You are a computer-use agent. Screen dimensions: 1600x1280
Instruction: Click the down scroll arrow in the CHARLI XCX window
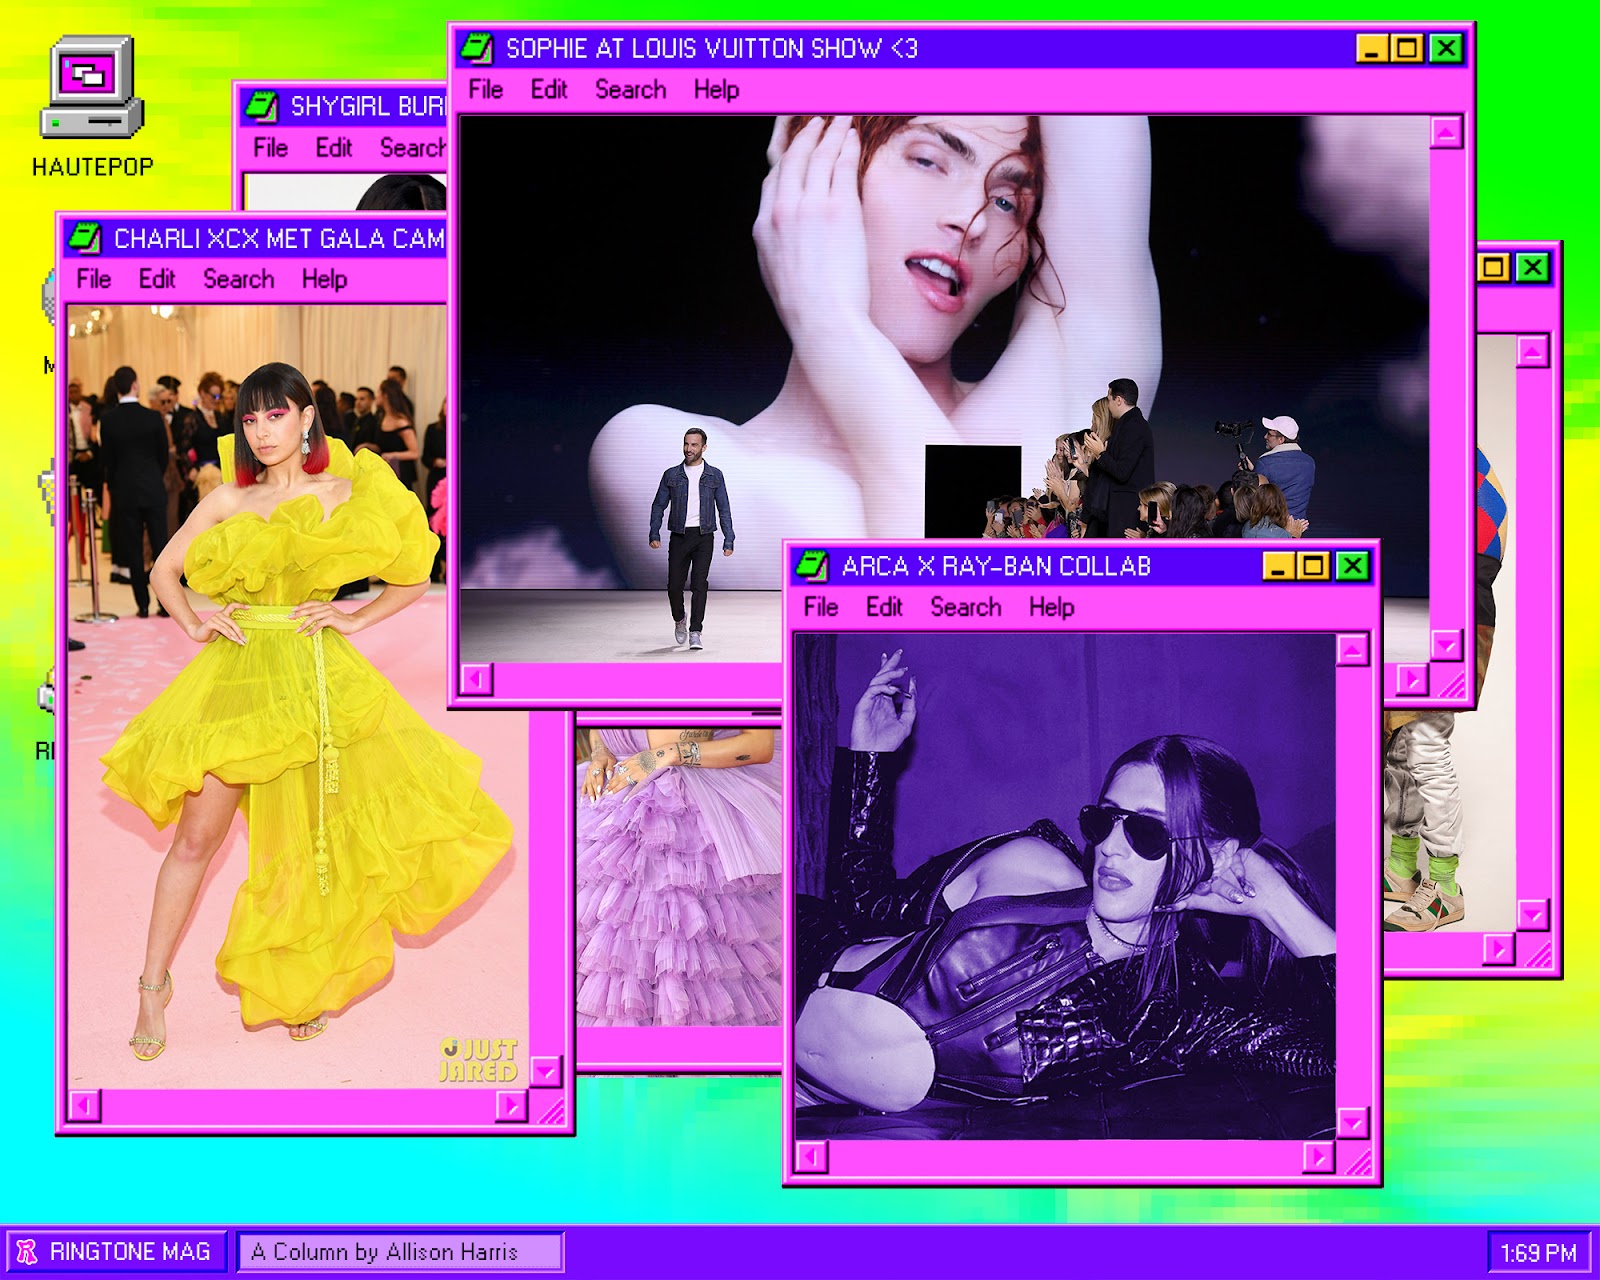click(x=545, y=1072)
